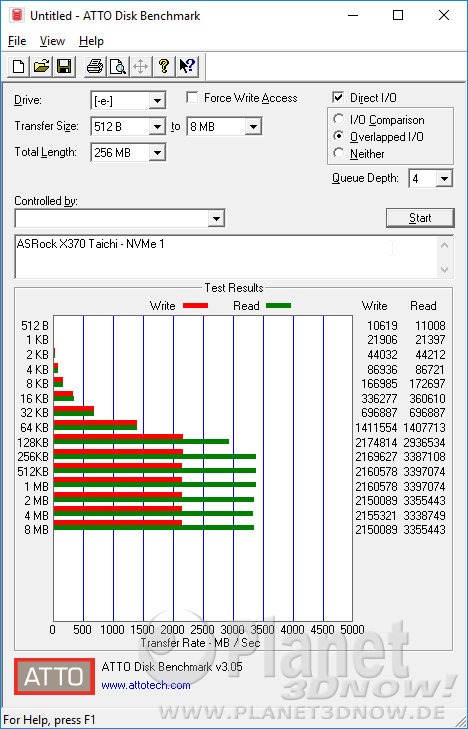Viewport: 468px width, 729px height.
Task: Click read value 2936534
Action: point(424,442)
